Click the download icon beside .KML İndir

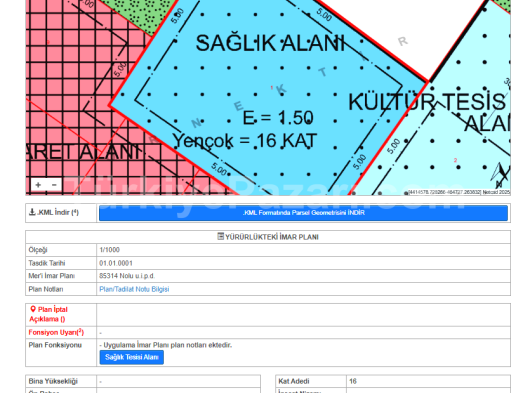(32, 212)
